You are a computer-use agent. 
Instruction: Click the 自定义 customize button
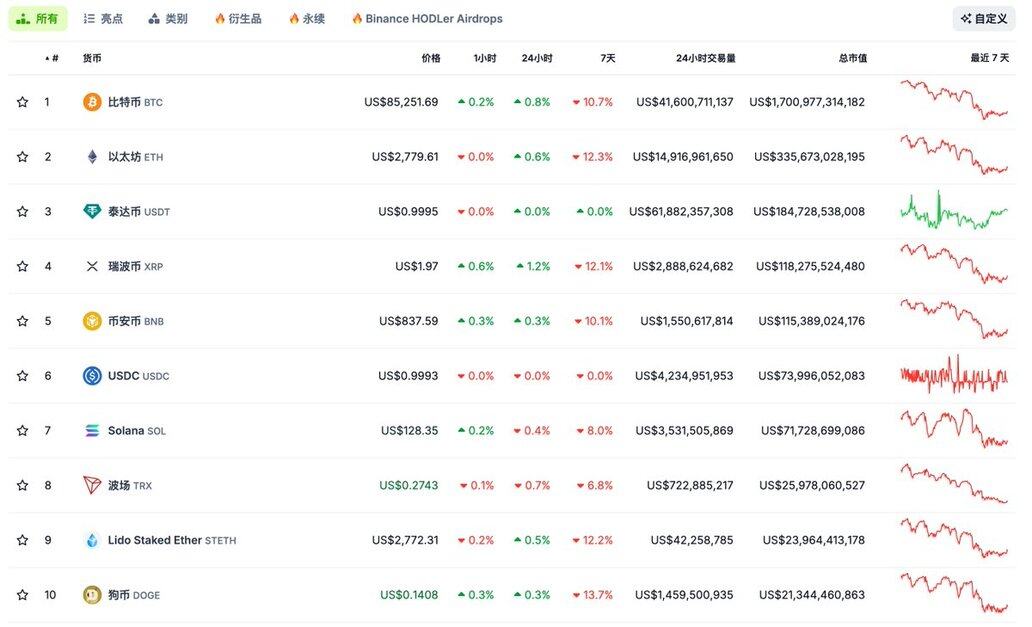tap(983, 19)
